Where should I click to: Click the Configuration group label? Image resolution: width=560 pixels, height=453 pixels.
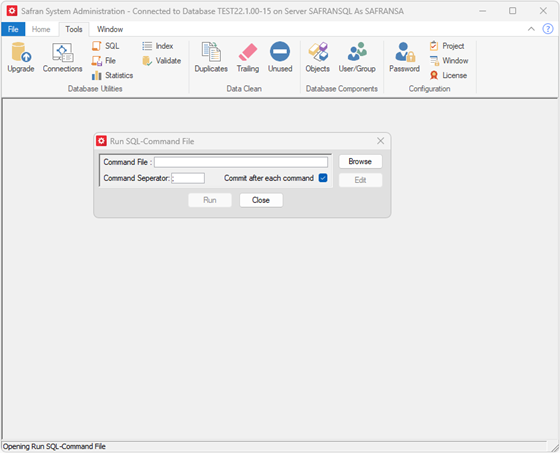[x=429, y=89]
